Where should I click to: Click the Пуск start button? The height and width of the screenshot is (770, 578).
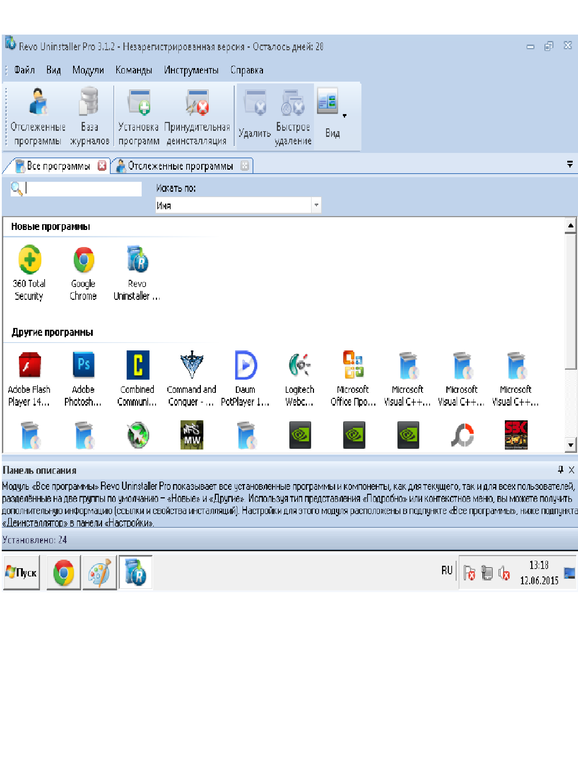coord(22,573)
